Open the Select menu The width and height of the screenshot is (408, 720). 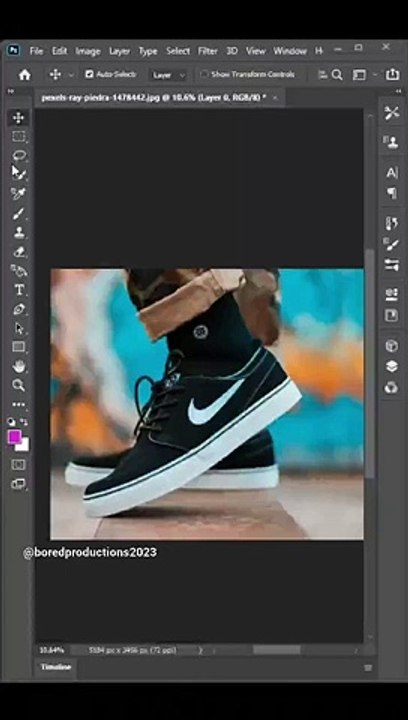tap(178, 51)
